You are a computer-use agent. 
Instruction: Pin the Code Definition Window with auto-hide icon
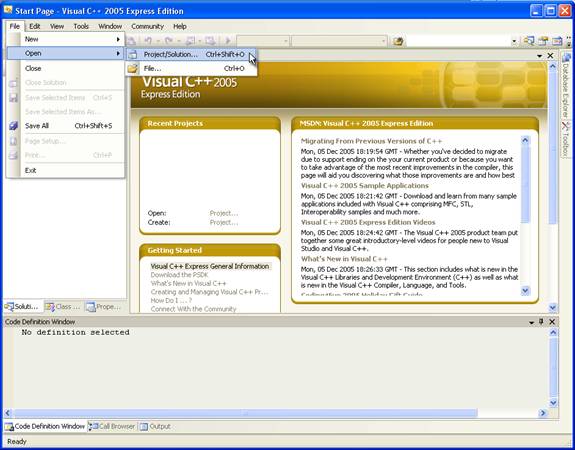point(541,322)
